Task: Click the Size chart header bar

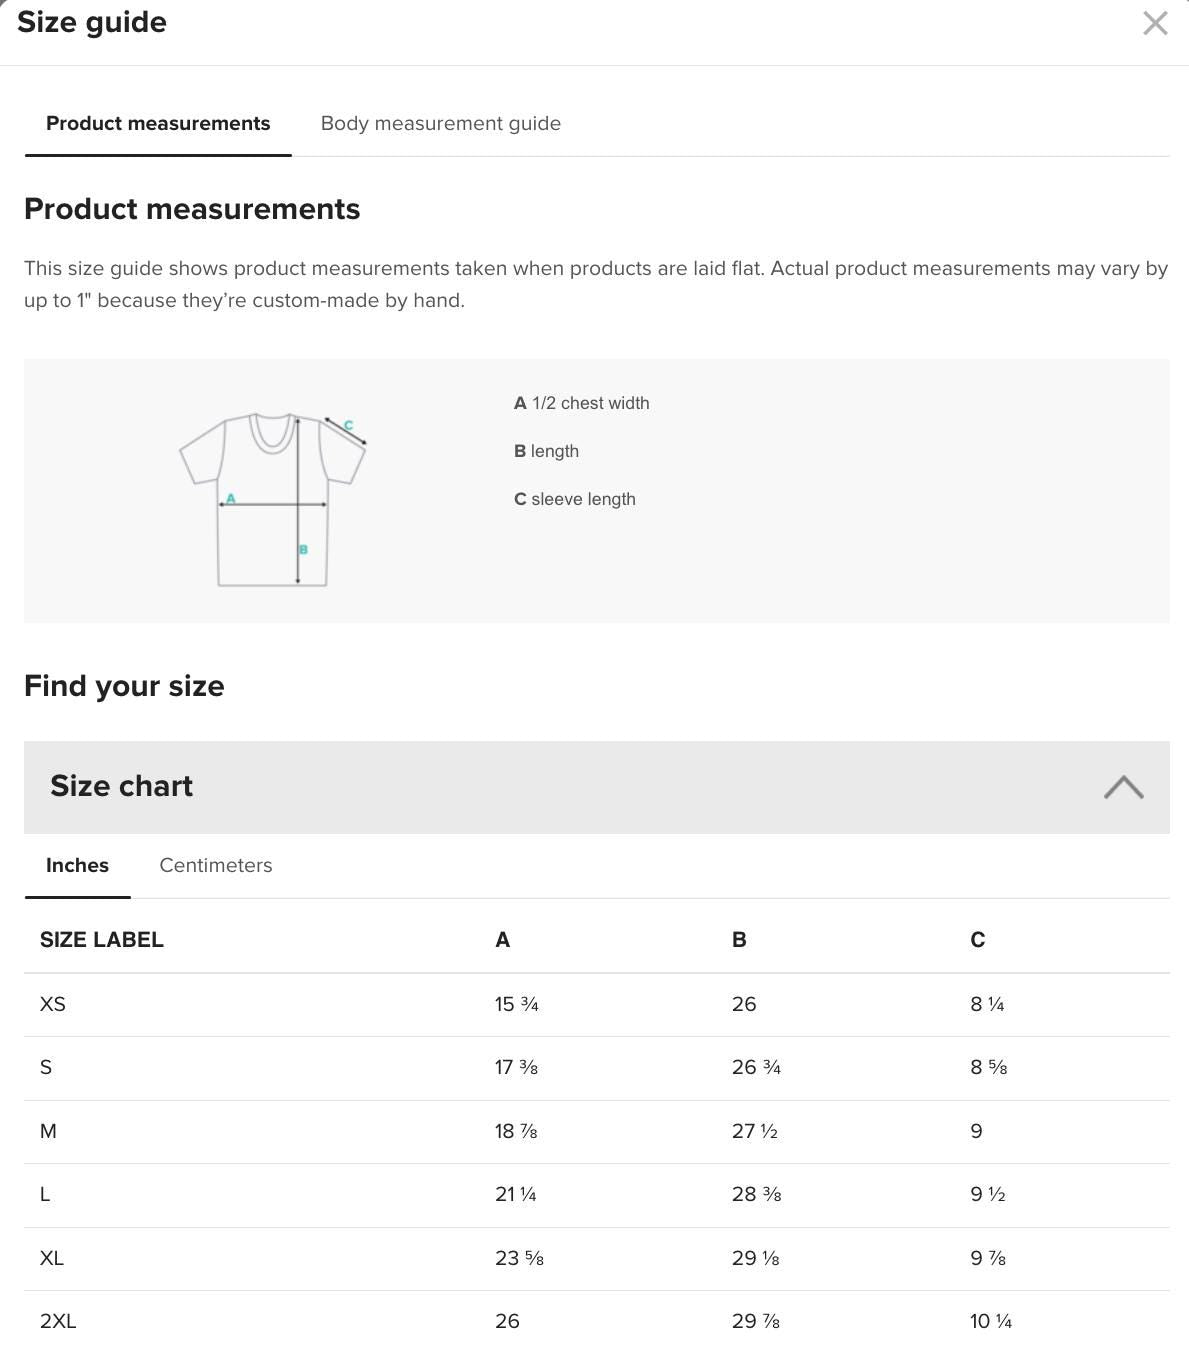Action: click(x=560, y=787)
